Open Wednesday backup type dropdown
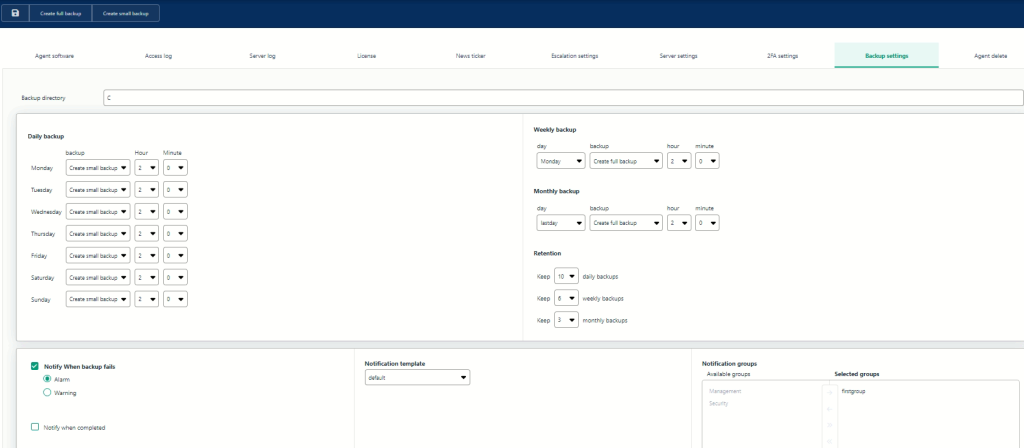The width and height of the screenshot is (1024, 448). [x=98, y=212]
